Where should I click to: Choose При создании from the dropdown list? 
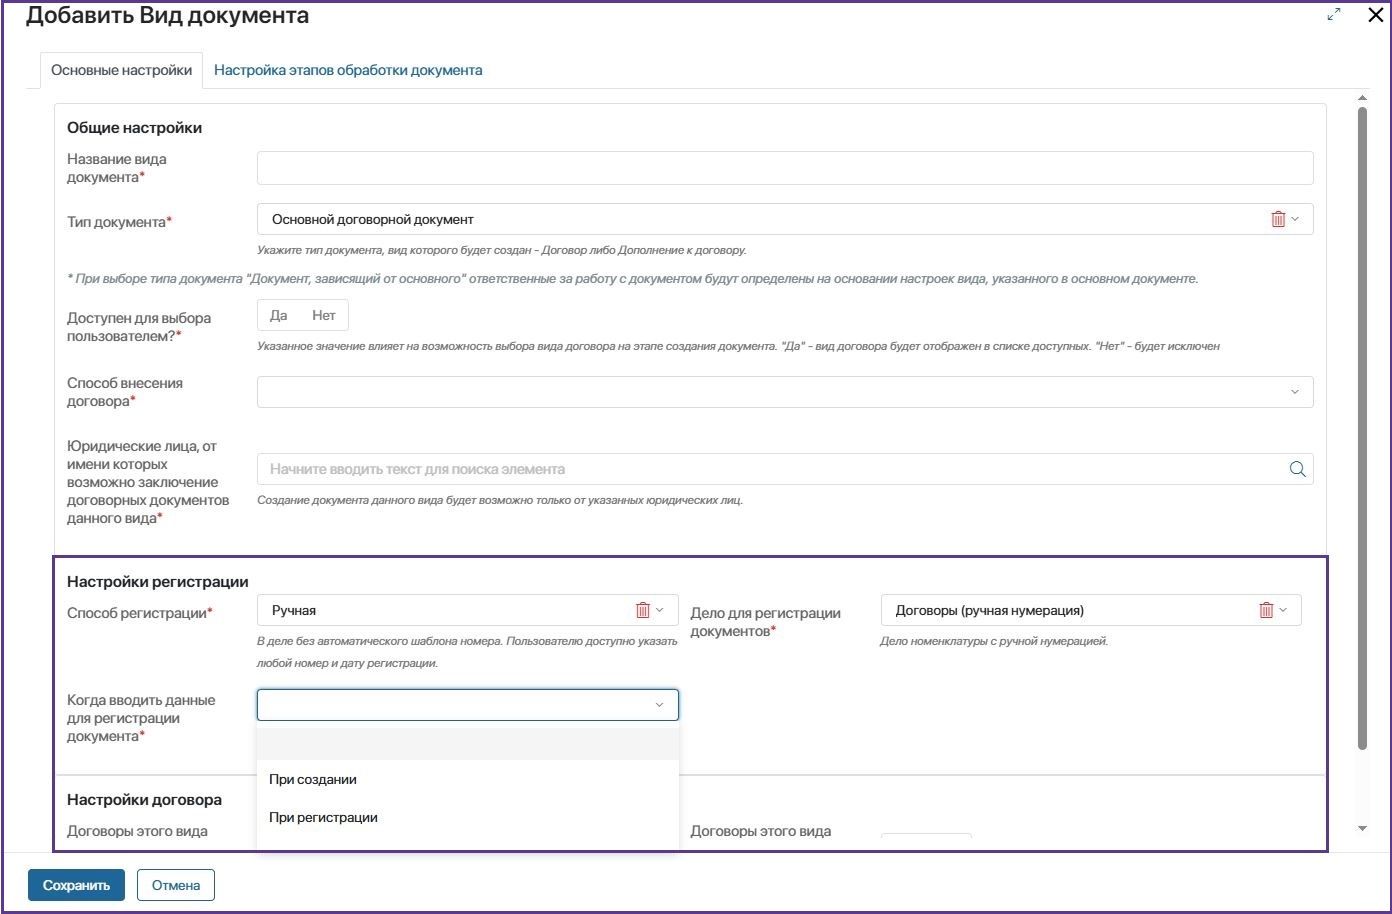pyautogui.click(x=313, y=779)
